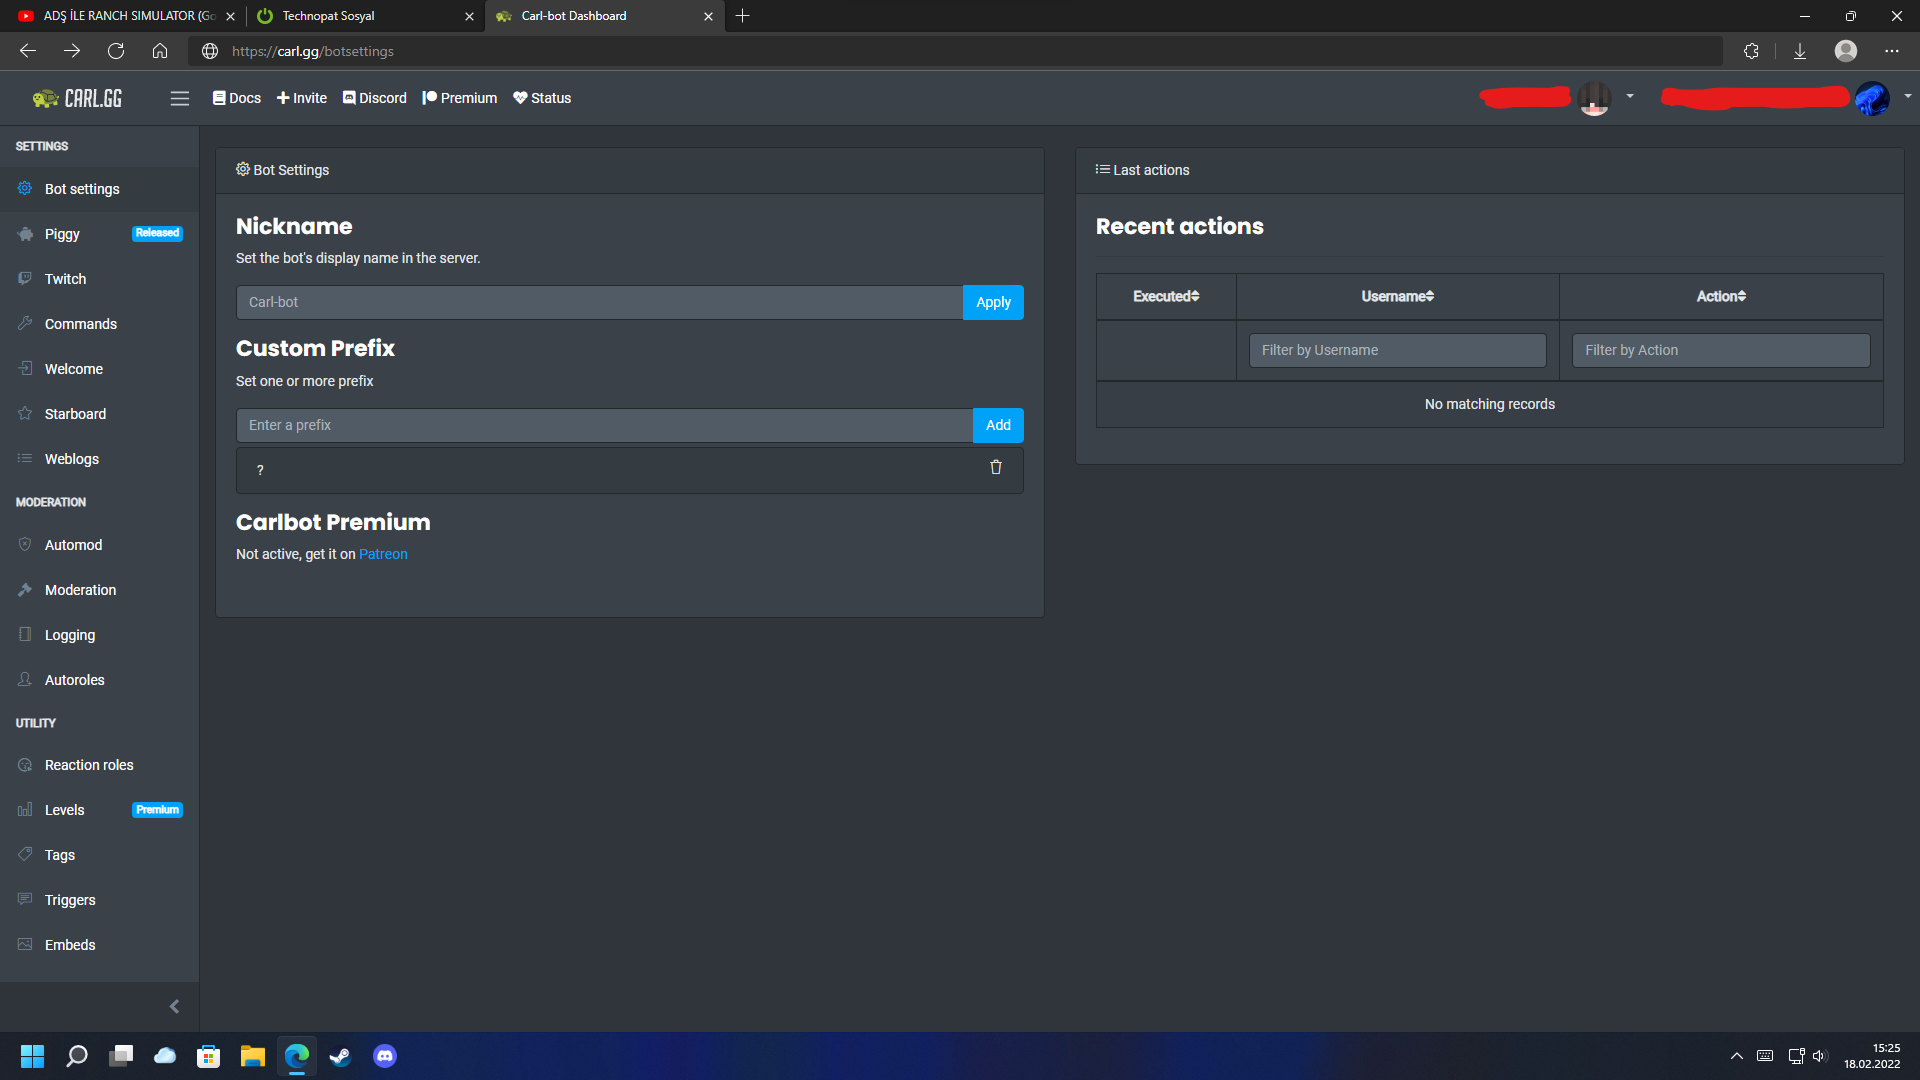Open the Starboard settings page
This screenshot has width=1920, height=1080.
(x=75, y=414)
